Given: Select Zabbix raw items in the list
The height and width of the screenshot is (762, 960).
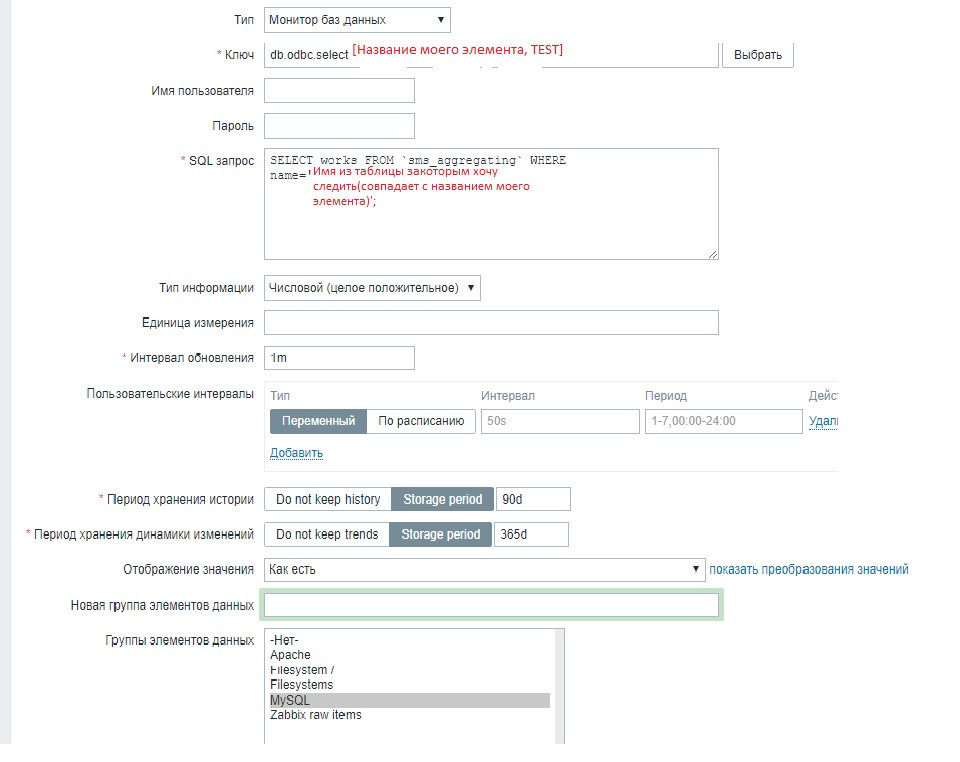Looking at the screenshot, I should click(316, 715).
